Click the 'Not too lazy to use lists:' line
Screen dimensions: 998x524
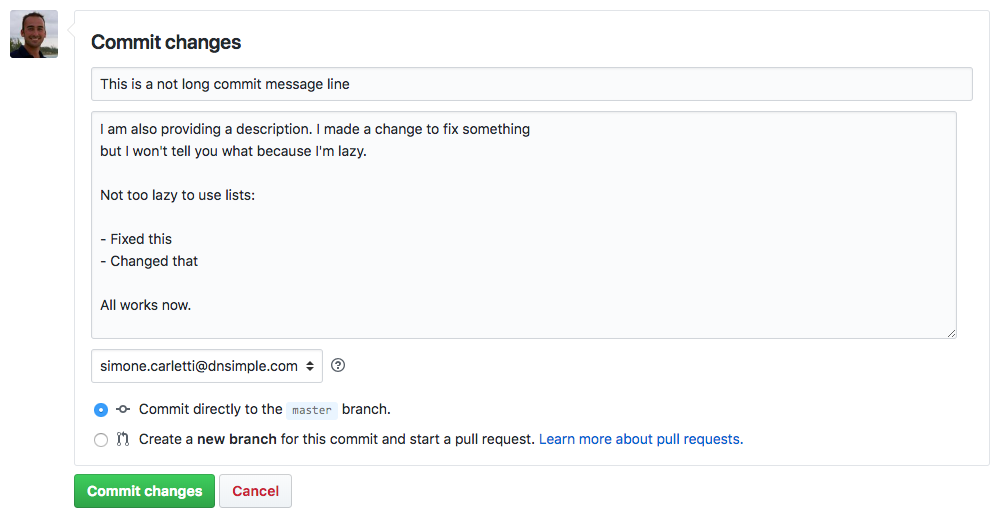178,195
